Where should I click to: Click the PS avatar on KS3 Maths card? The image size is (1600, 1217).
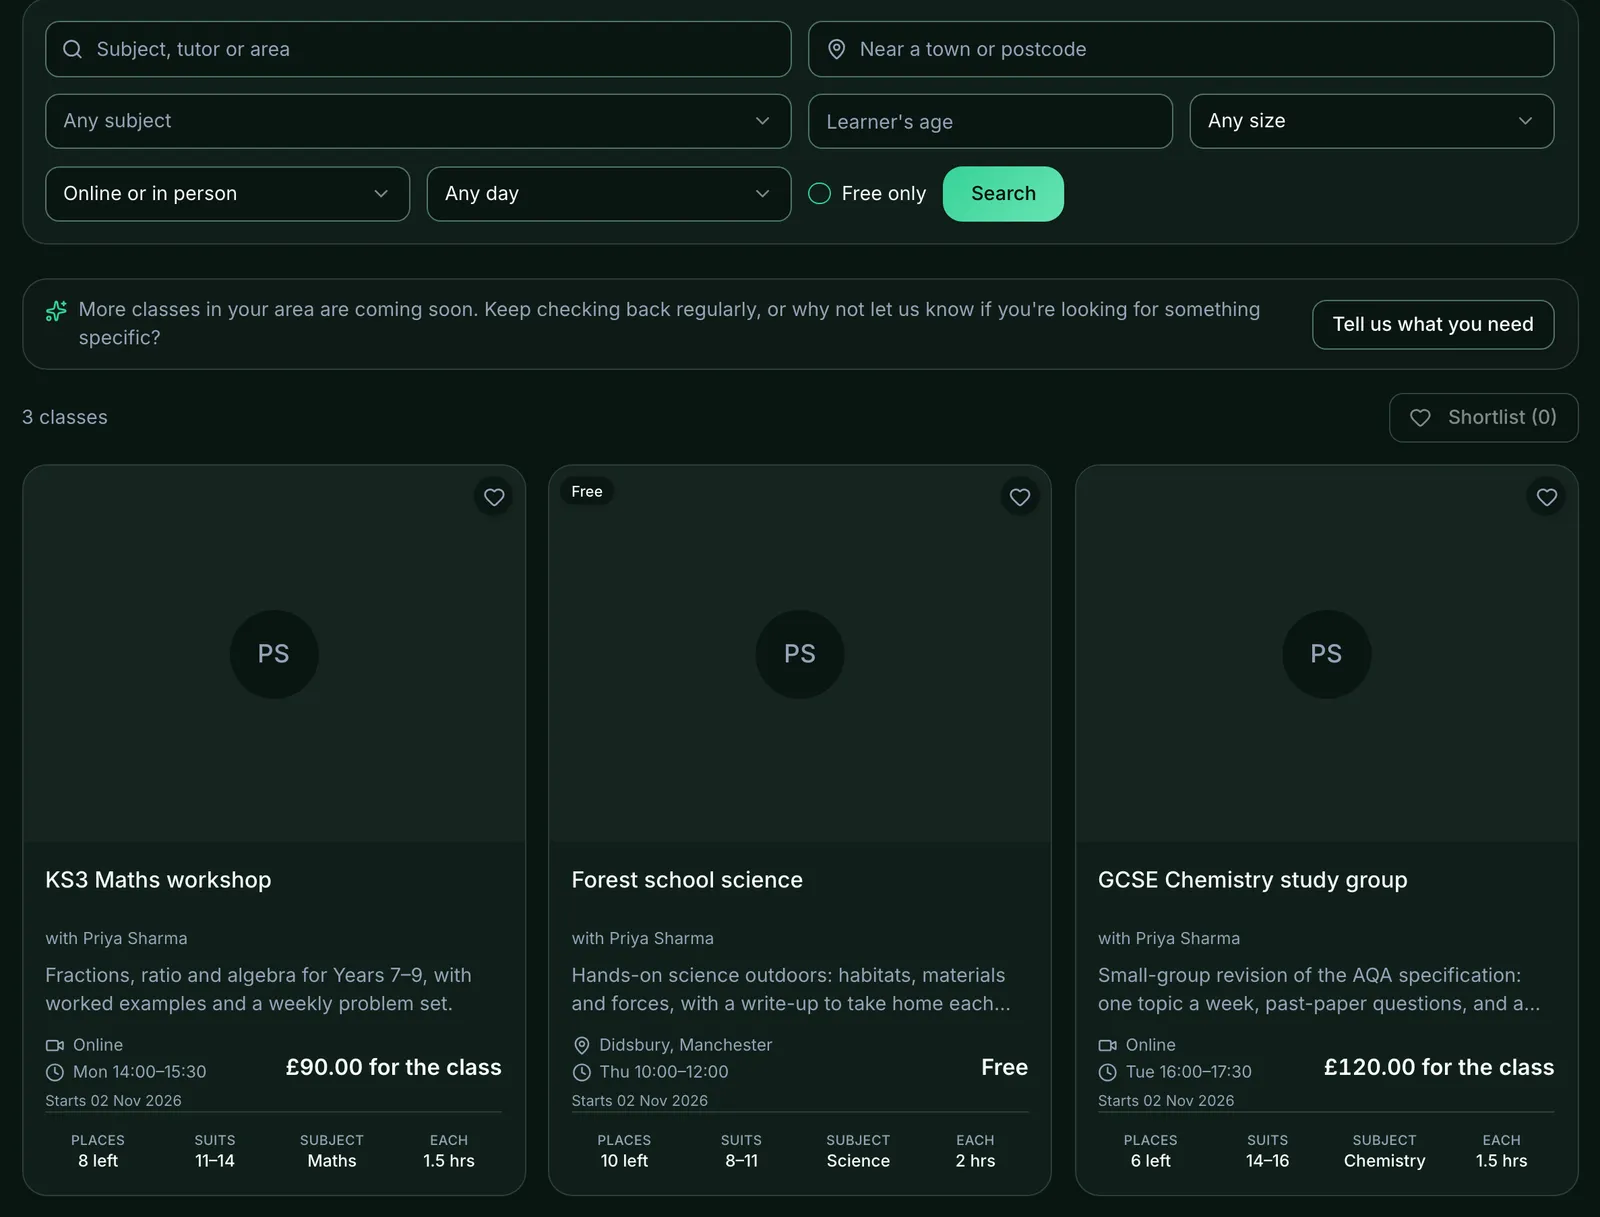274,654
